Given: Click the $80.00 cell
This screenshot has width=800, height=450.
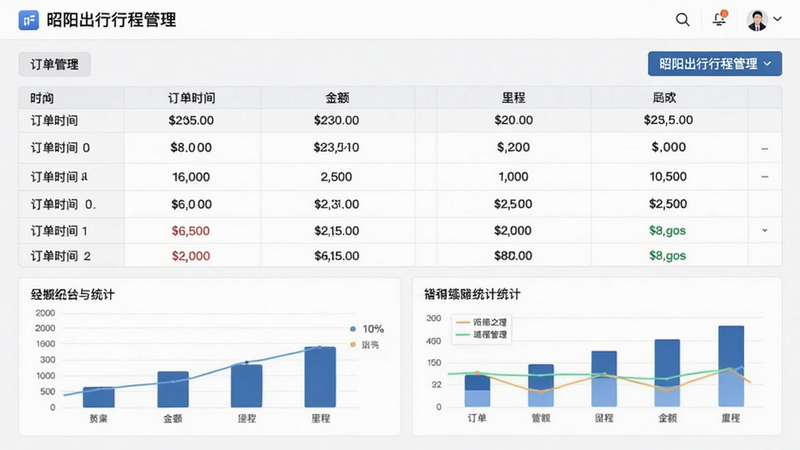Looking at the screenshot, I should tap(513, 256).
